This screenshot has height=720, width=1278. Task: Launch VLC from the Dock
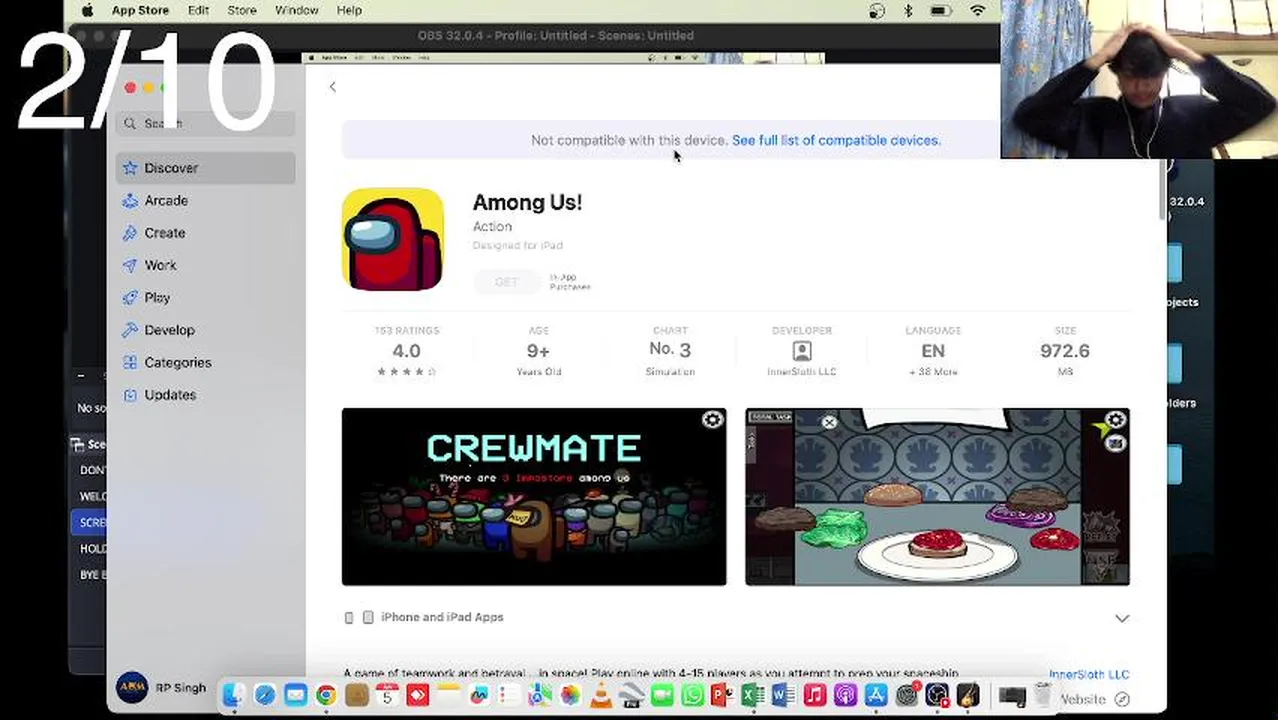click(x=600, y=695)
